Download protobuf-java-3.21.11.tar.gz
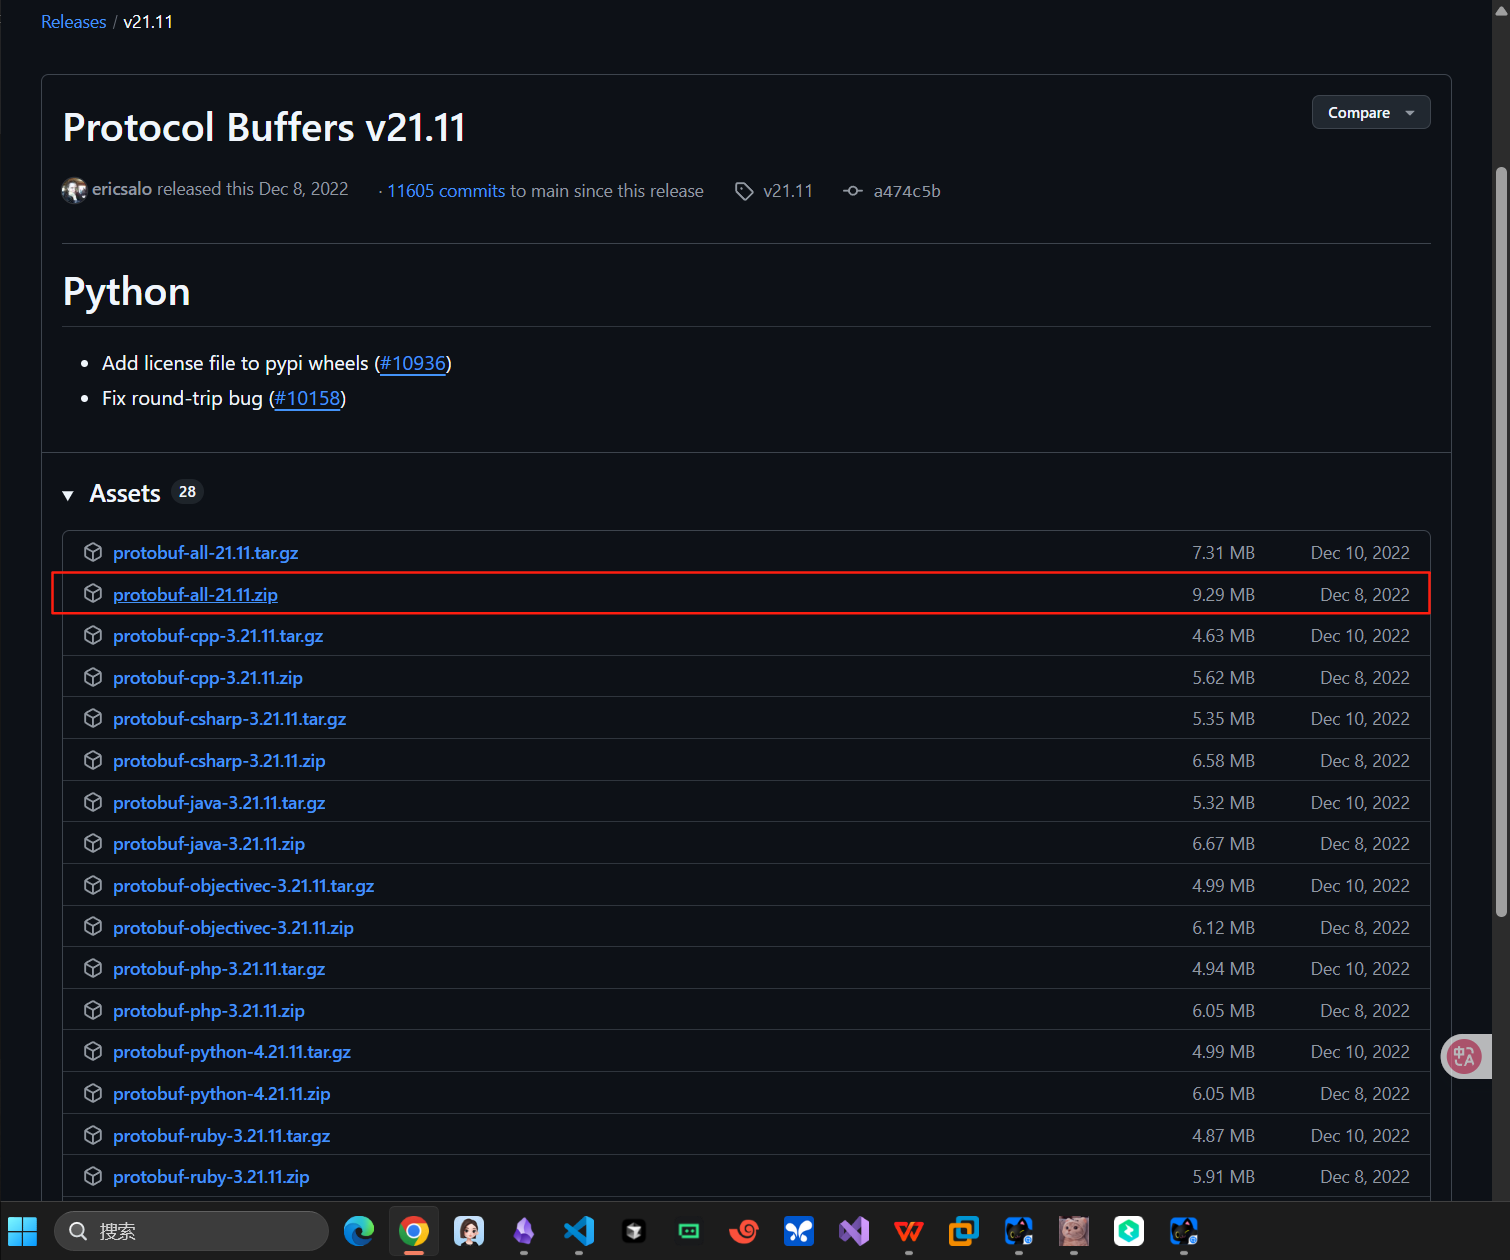The height and width of the screenshot is (1260, 1510). click(219, 803)
